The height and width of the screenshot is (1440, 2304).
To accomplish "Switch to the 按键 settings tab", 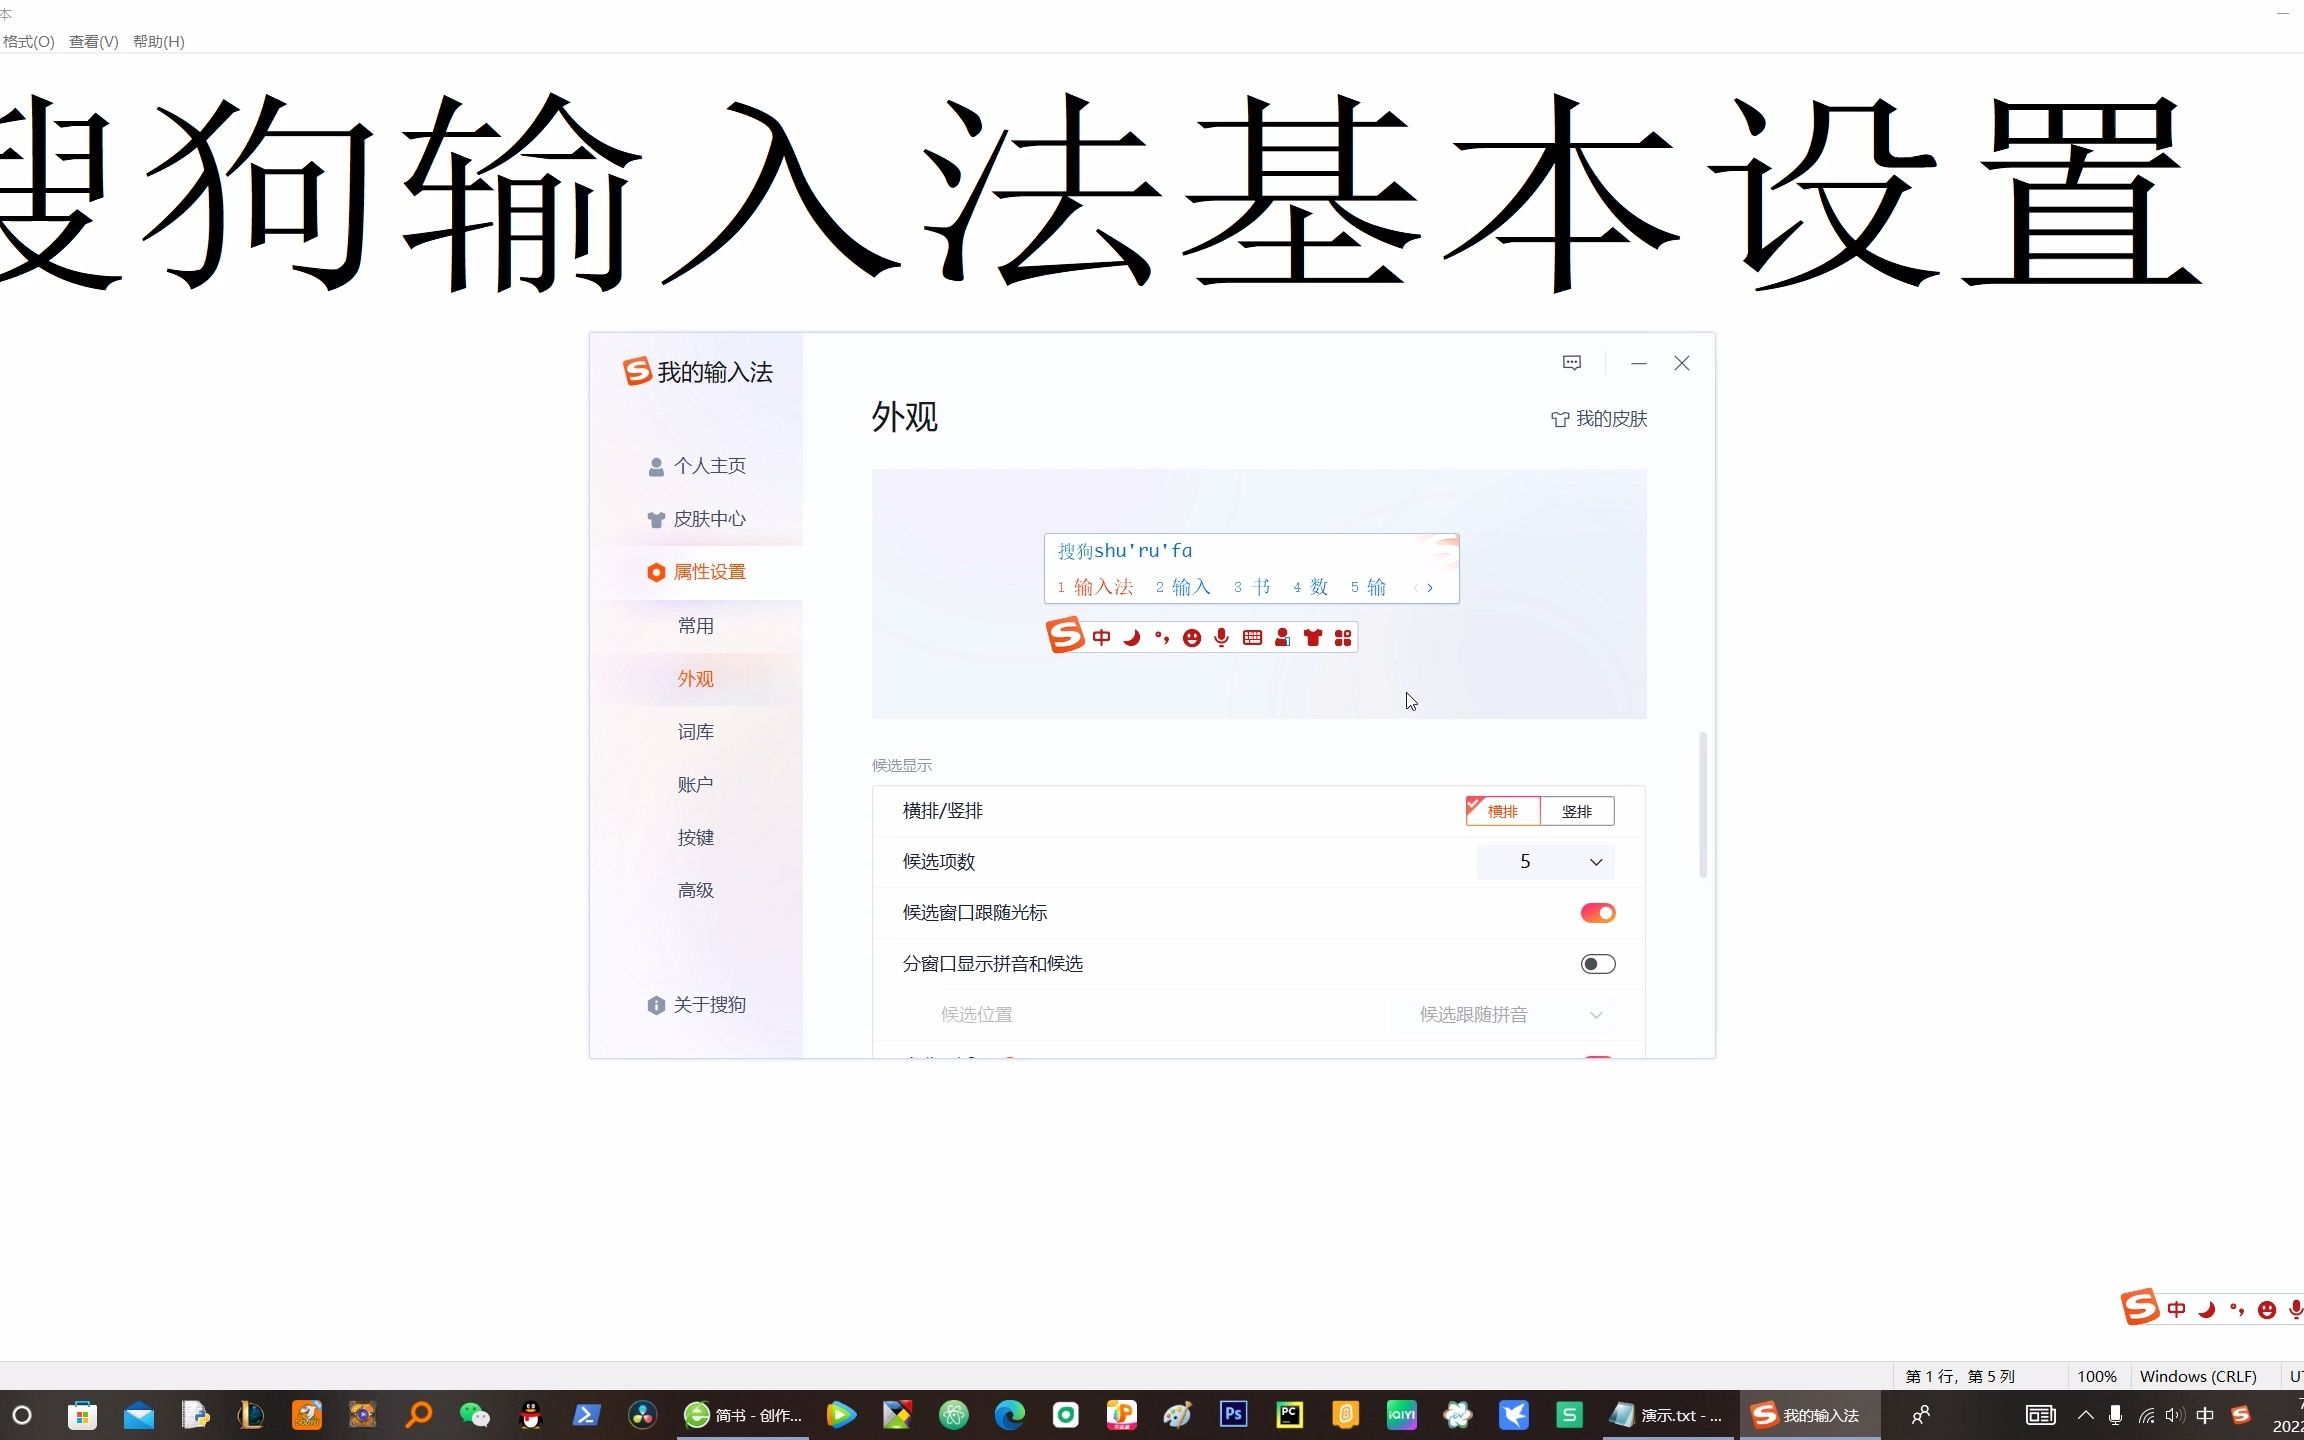I will click(x=696, y=838).
